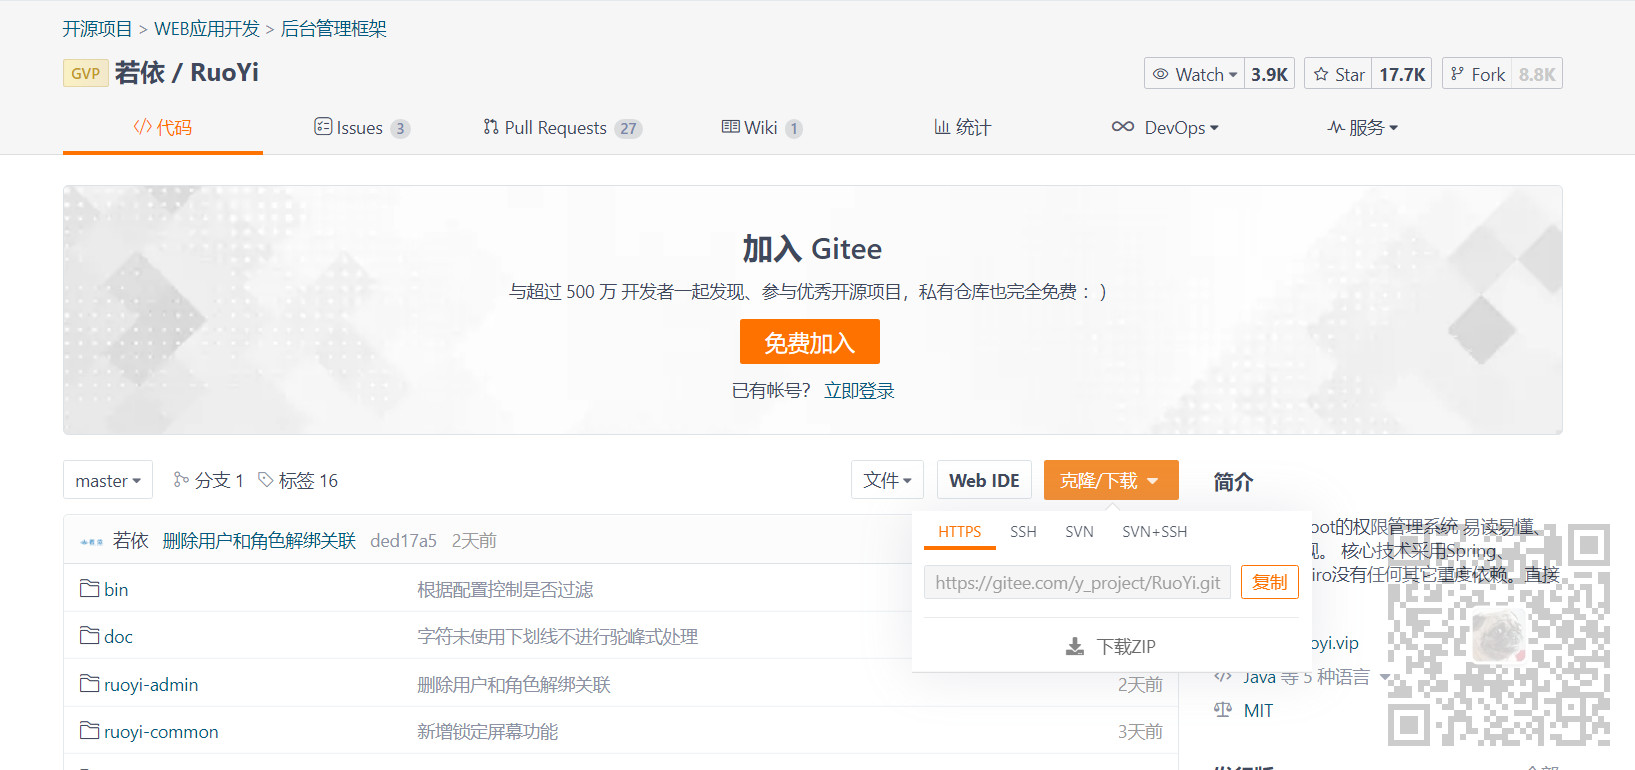This screenshot has width=1635, height=770.
Task: Open the Wiki tab
Action: tap(762, 127)
